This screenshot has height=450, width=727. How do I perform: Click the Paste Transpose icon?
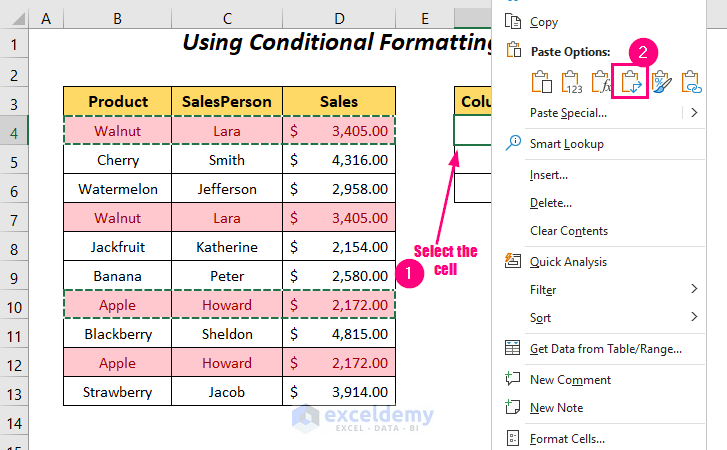coord(631,81)
